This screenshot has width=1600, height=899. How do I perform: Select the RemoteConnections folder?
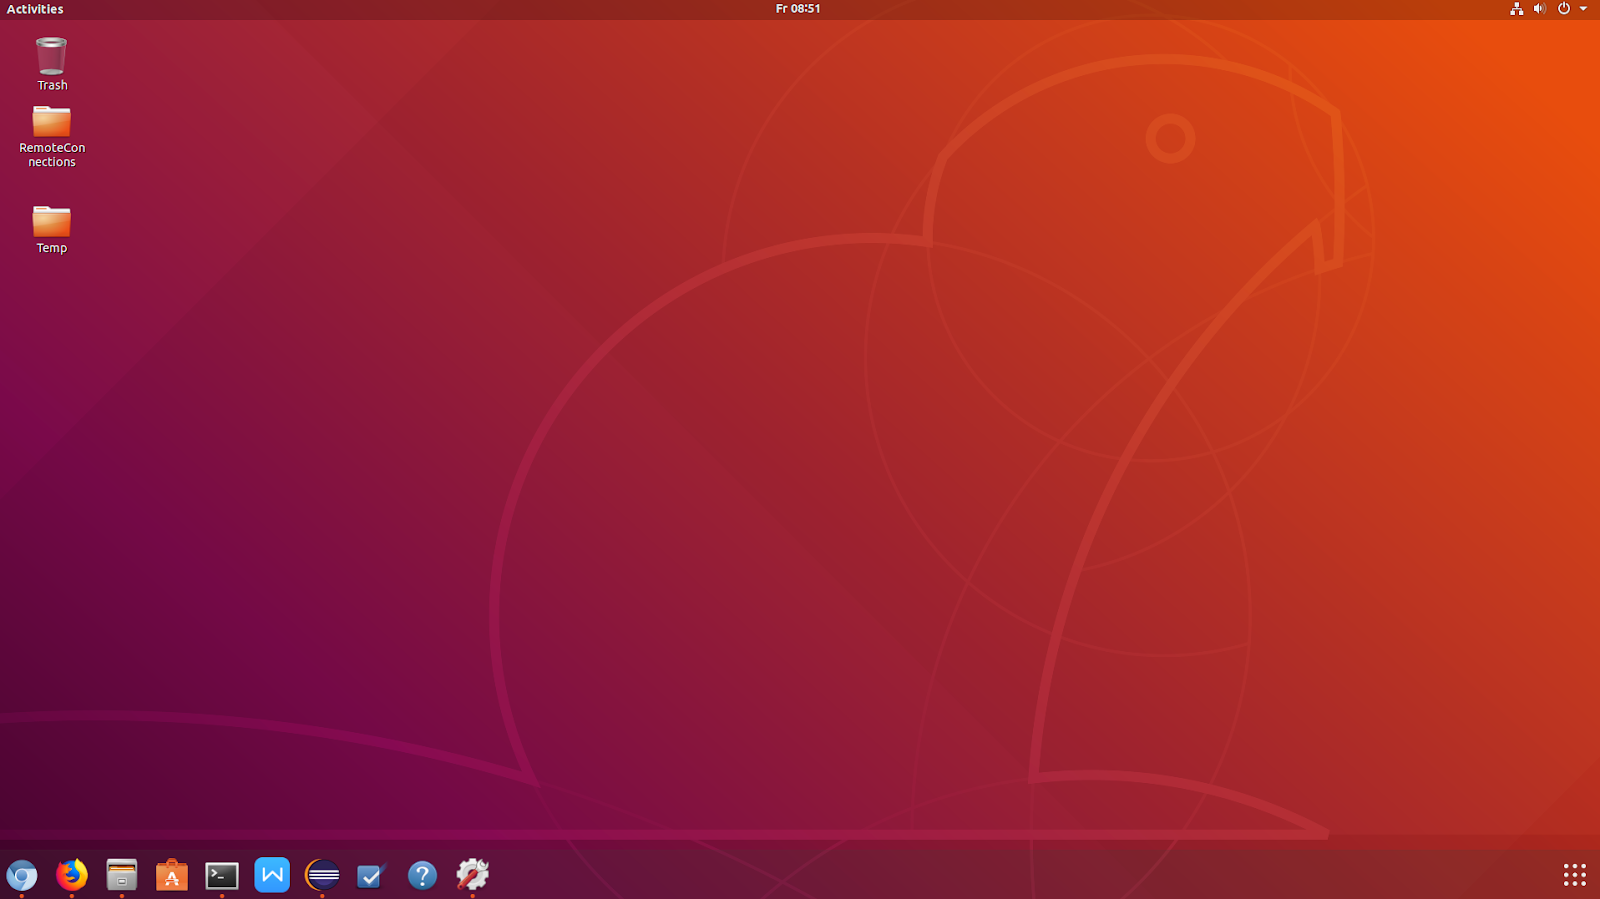[51, 121]
